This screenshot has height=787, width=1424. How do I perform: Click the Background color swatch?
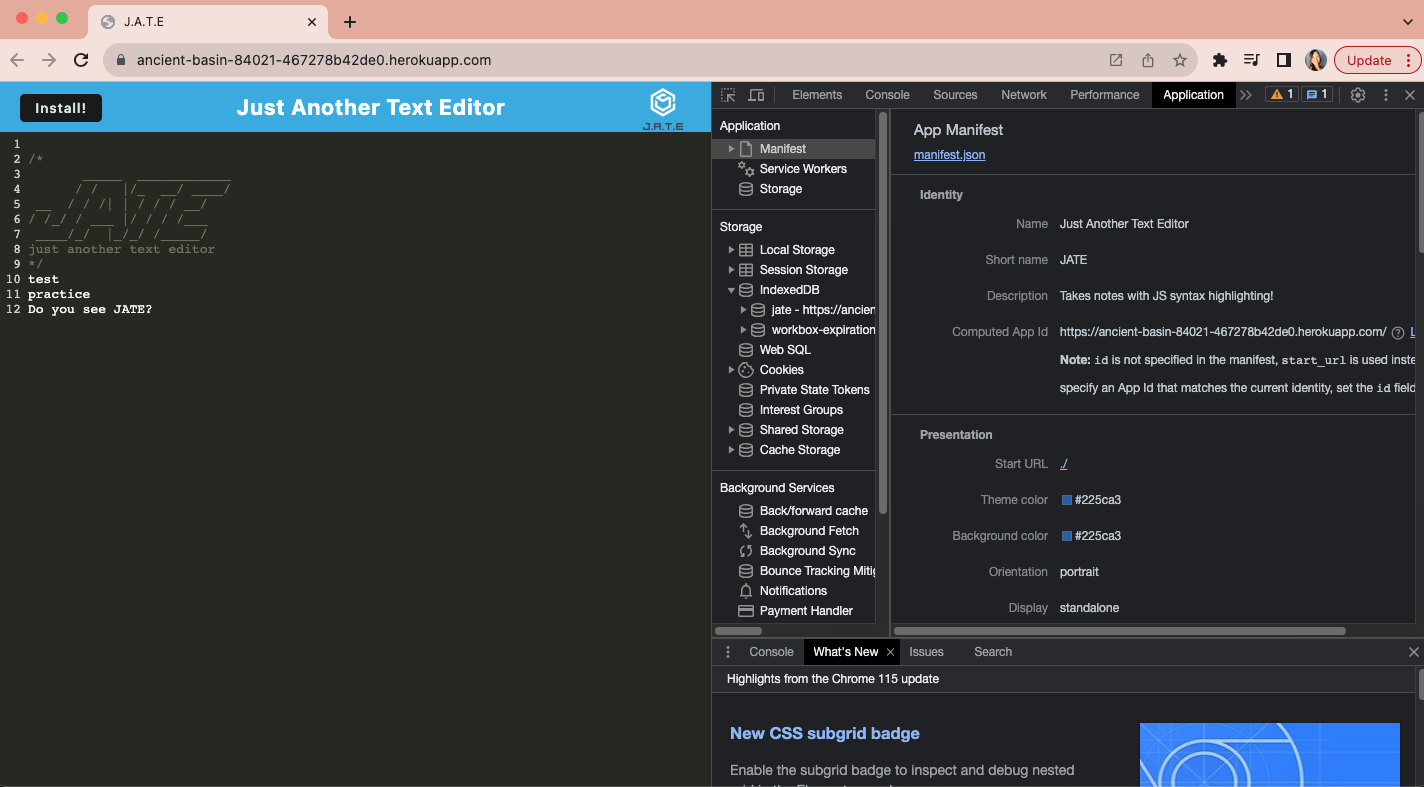point(1067,536)
